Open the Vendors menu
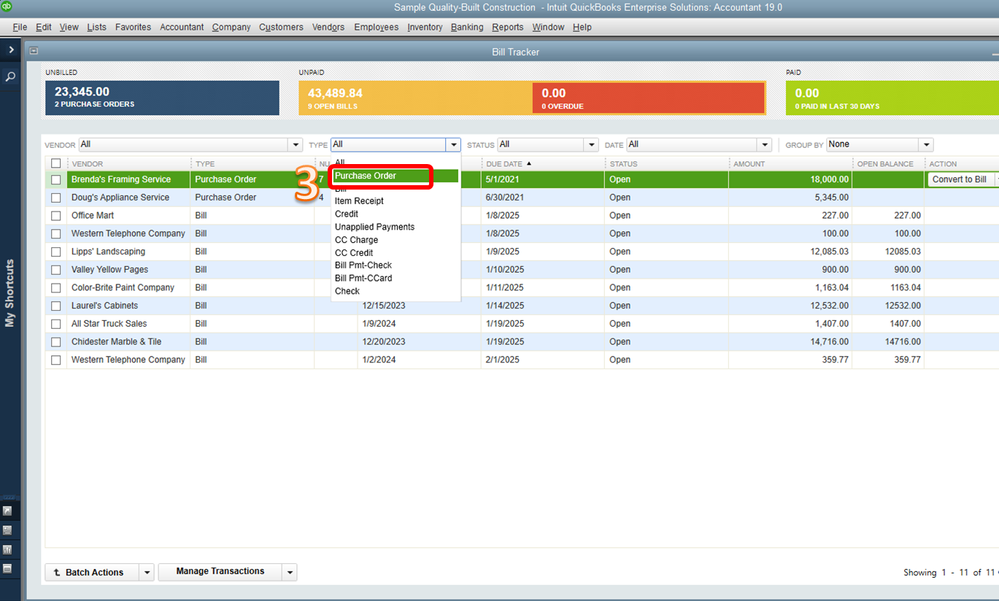The width and height of the screenshot is (999, 601). click(x=328, y=27)
